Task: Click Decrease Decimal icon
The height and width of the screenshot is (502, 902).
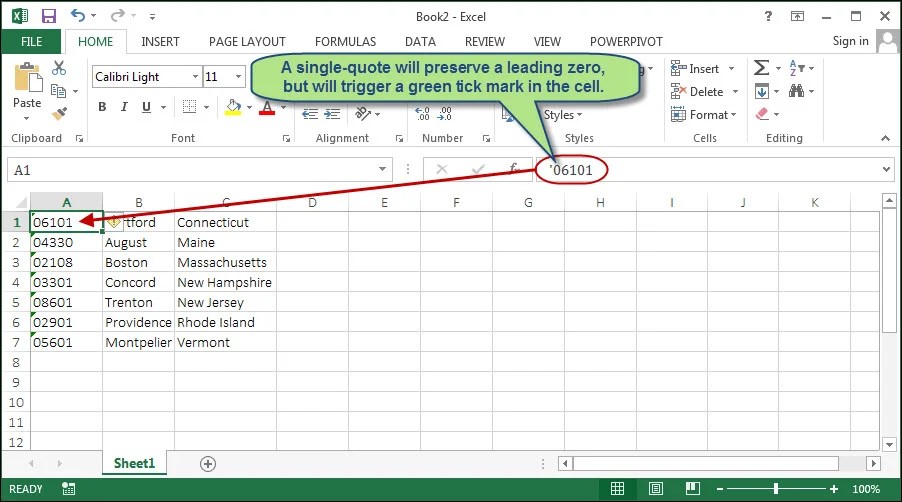Action: (x=444, y=114)
